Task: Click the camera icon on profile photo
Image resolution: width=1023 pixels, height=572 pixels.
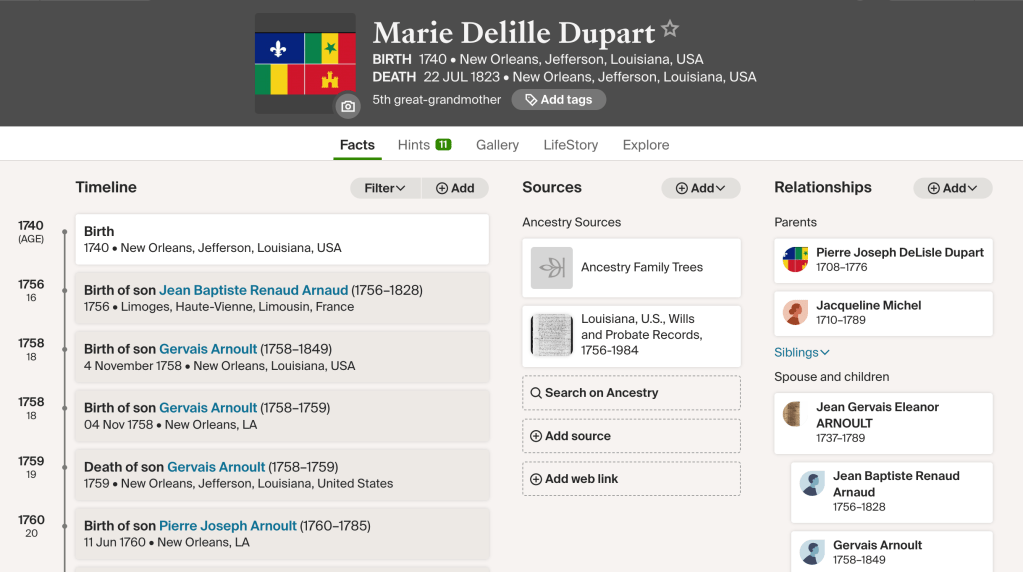Action: coord(347,106)
